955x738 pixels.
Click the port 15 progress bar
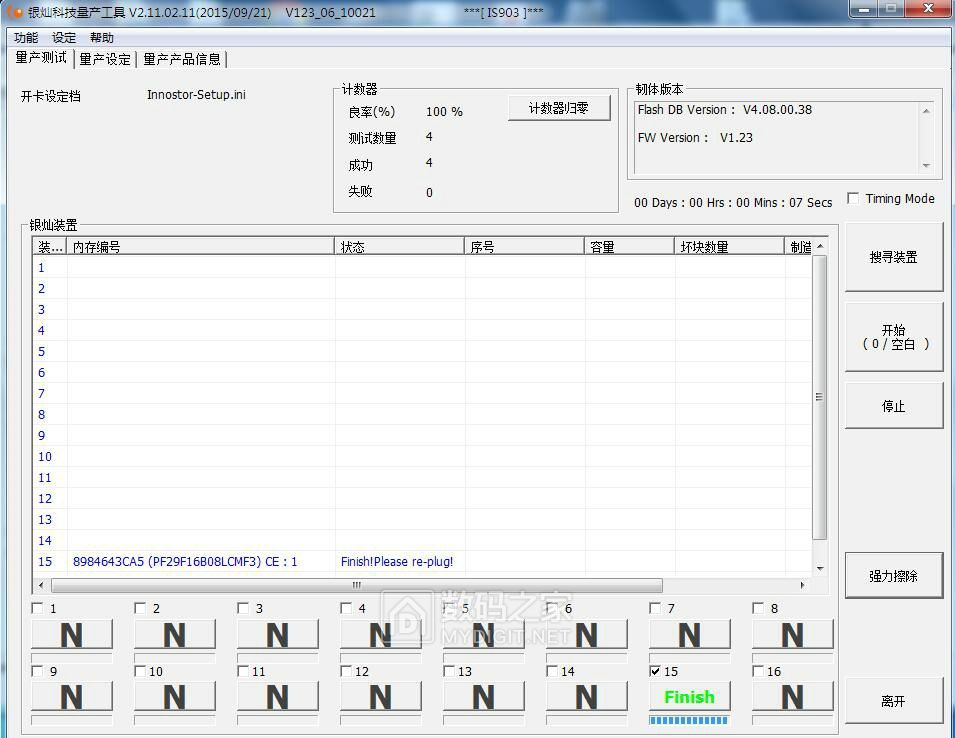coord(689,720)
